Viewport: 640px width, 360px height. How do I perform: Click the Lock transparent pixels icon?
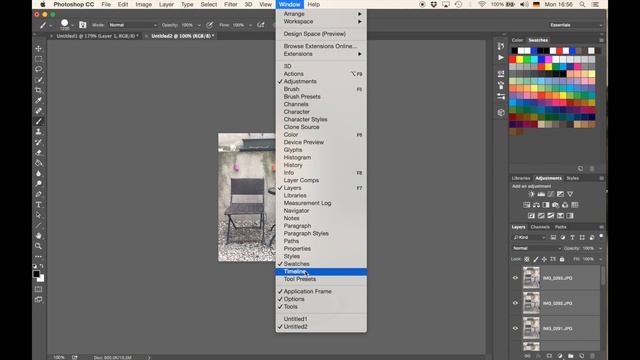click(527, 259)
